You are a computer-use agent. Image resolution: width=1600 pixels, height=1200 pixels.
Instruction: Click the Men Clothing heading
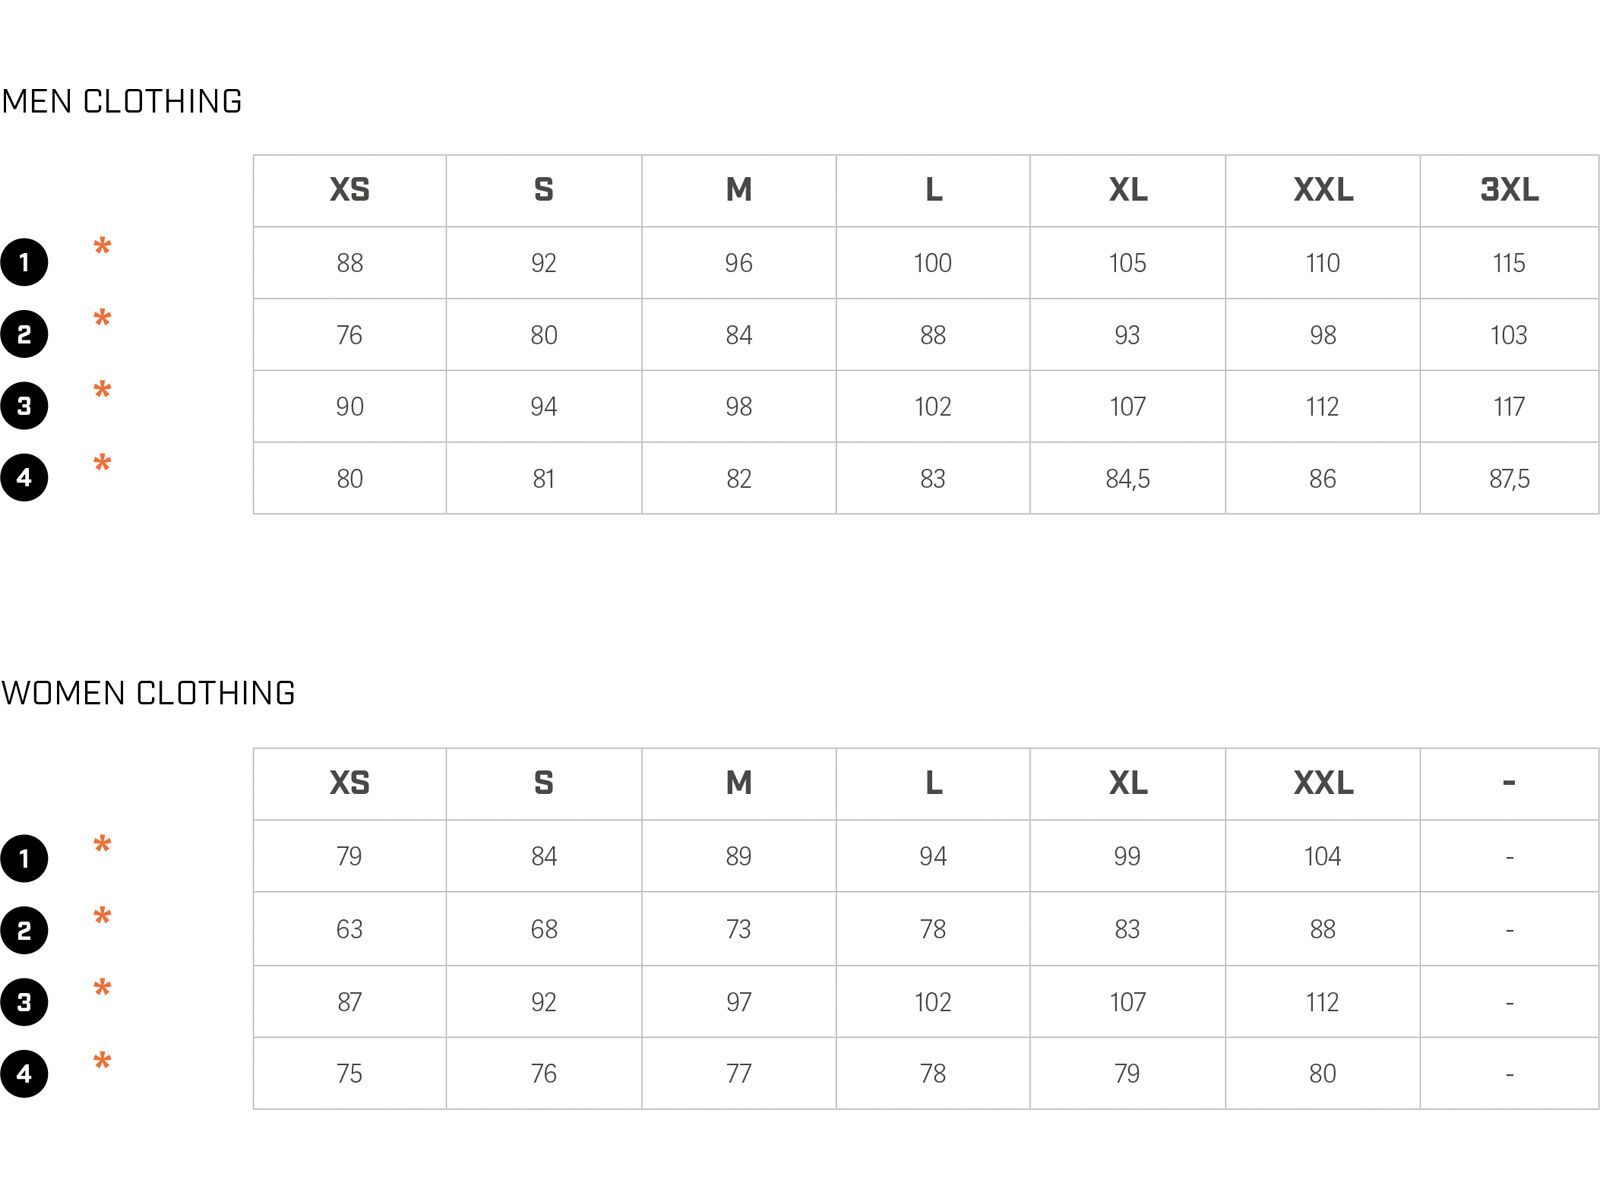pyautogui.click(x=122, y=102)
